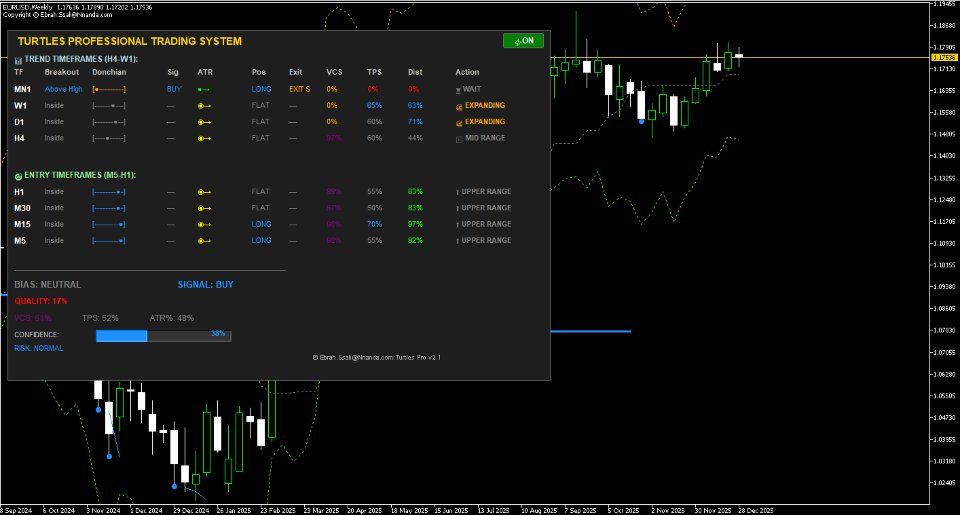960x515 pixels.
Task: Click the orange Donchian gauge for MN1
Action: pyautogui.click(x=109, y=89)
